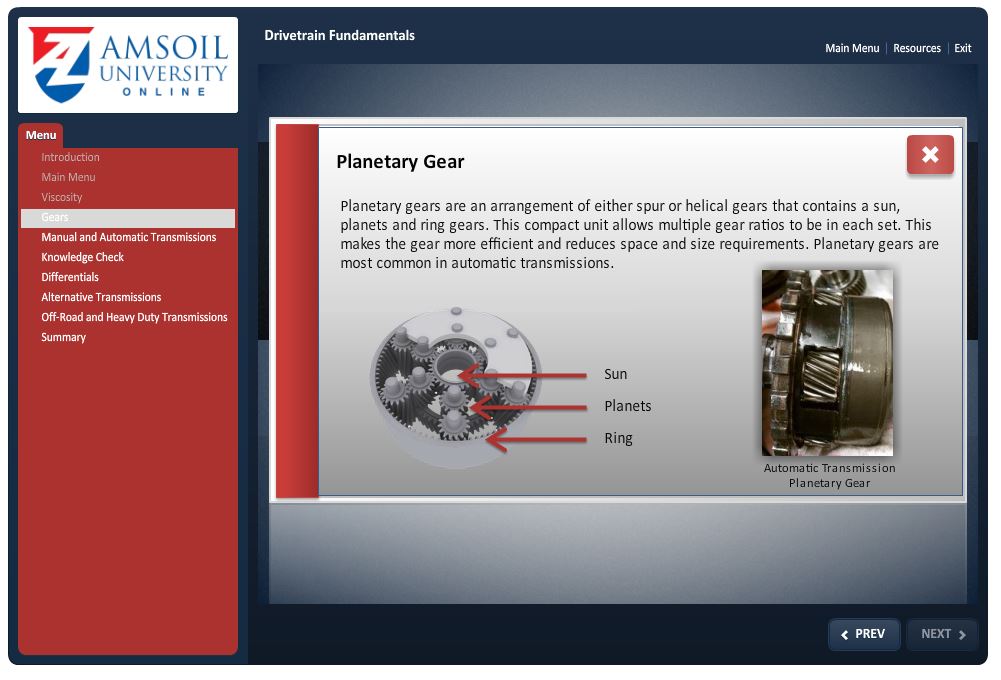
Task: Click the Ring label
Action: pos(618,439)
